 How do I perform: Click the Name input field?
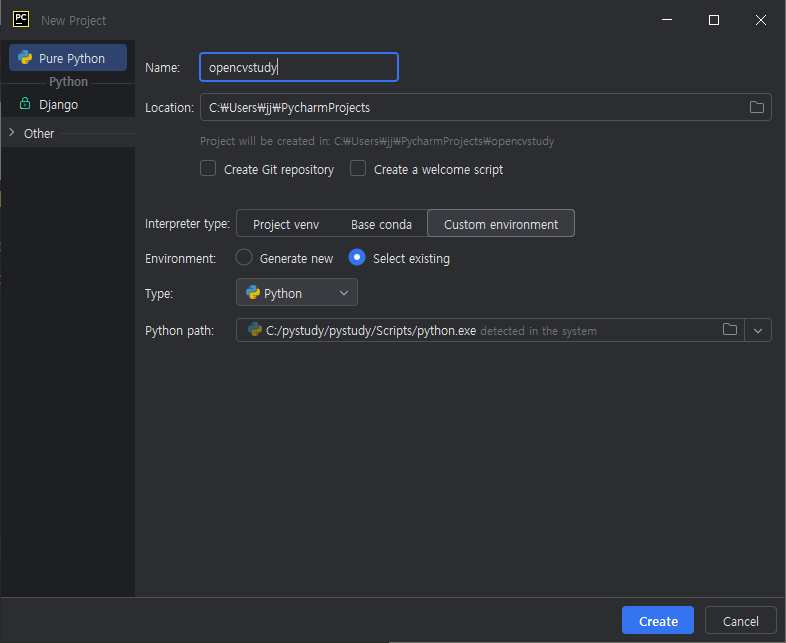pos(299,67)
